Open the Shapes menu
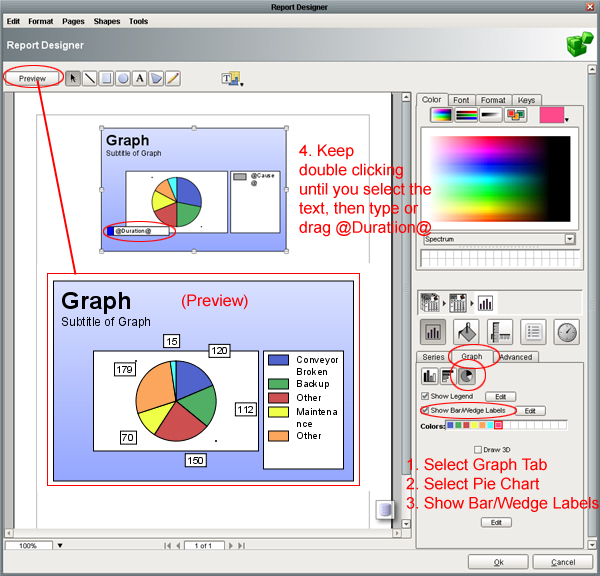Image resolution: width=600 pixels, height=576 pixels. coord(107,21)
